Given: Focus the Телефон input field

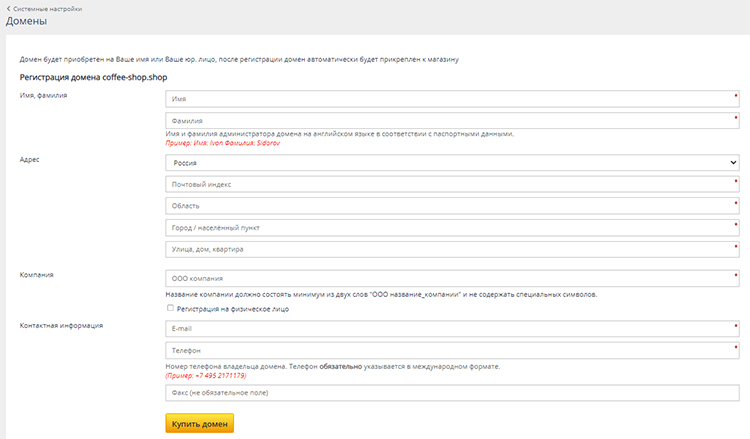Looking at the screenshot, I should pos(451,350).
